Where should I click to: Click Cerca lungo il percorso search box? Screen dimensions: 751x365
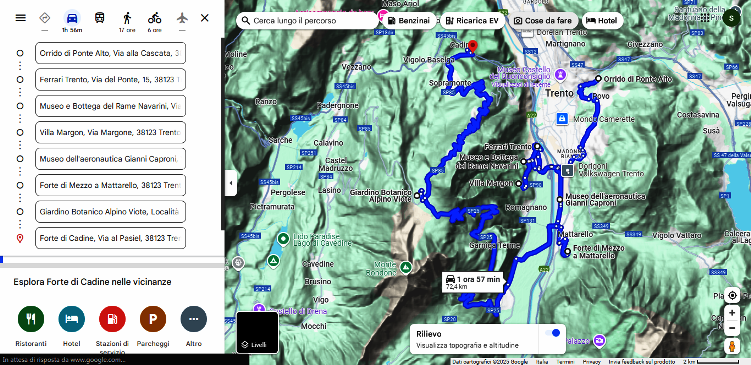click(x=307, y=21)
